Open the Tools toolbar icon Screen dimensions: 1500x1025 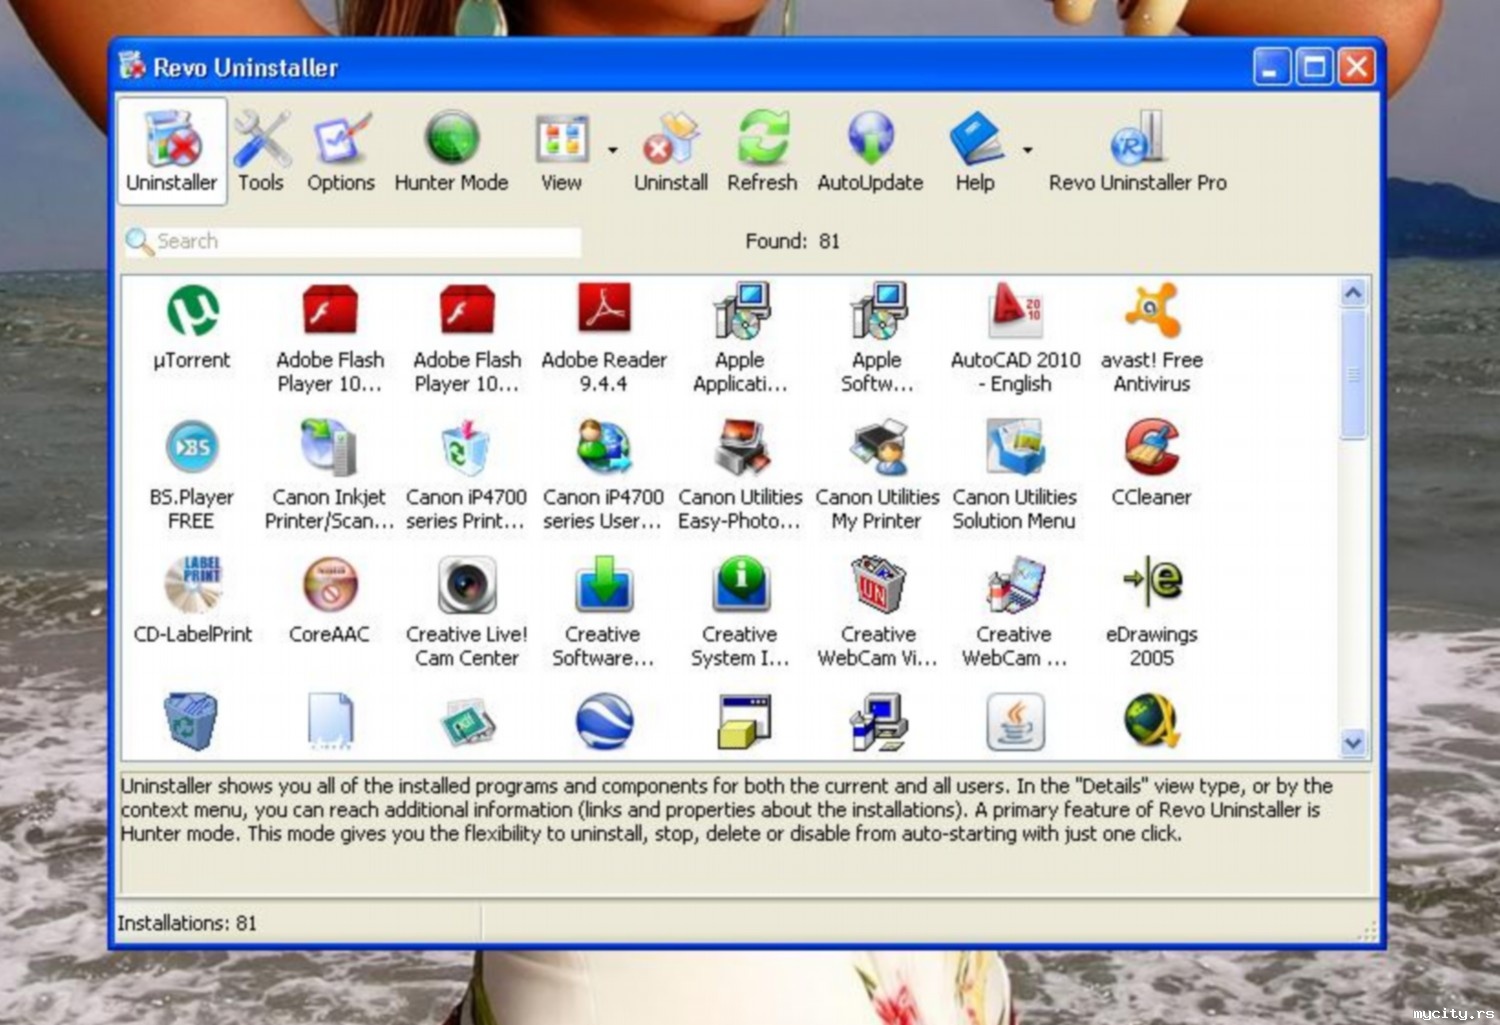pos(261,152)
